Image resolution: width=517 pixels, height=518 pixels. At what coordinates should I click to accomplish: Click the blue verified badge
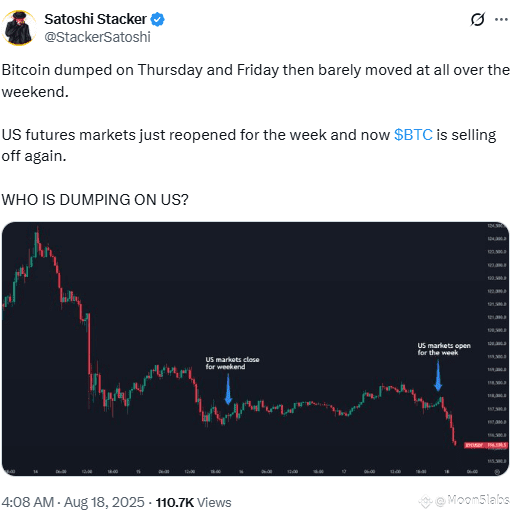[157, 19]
